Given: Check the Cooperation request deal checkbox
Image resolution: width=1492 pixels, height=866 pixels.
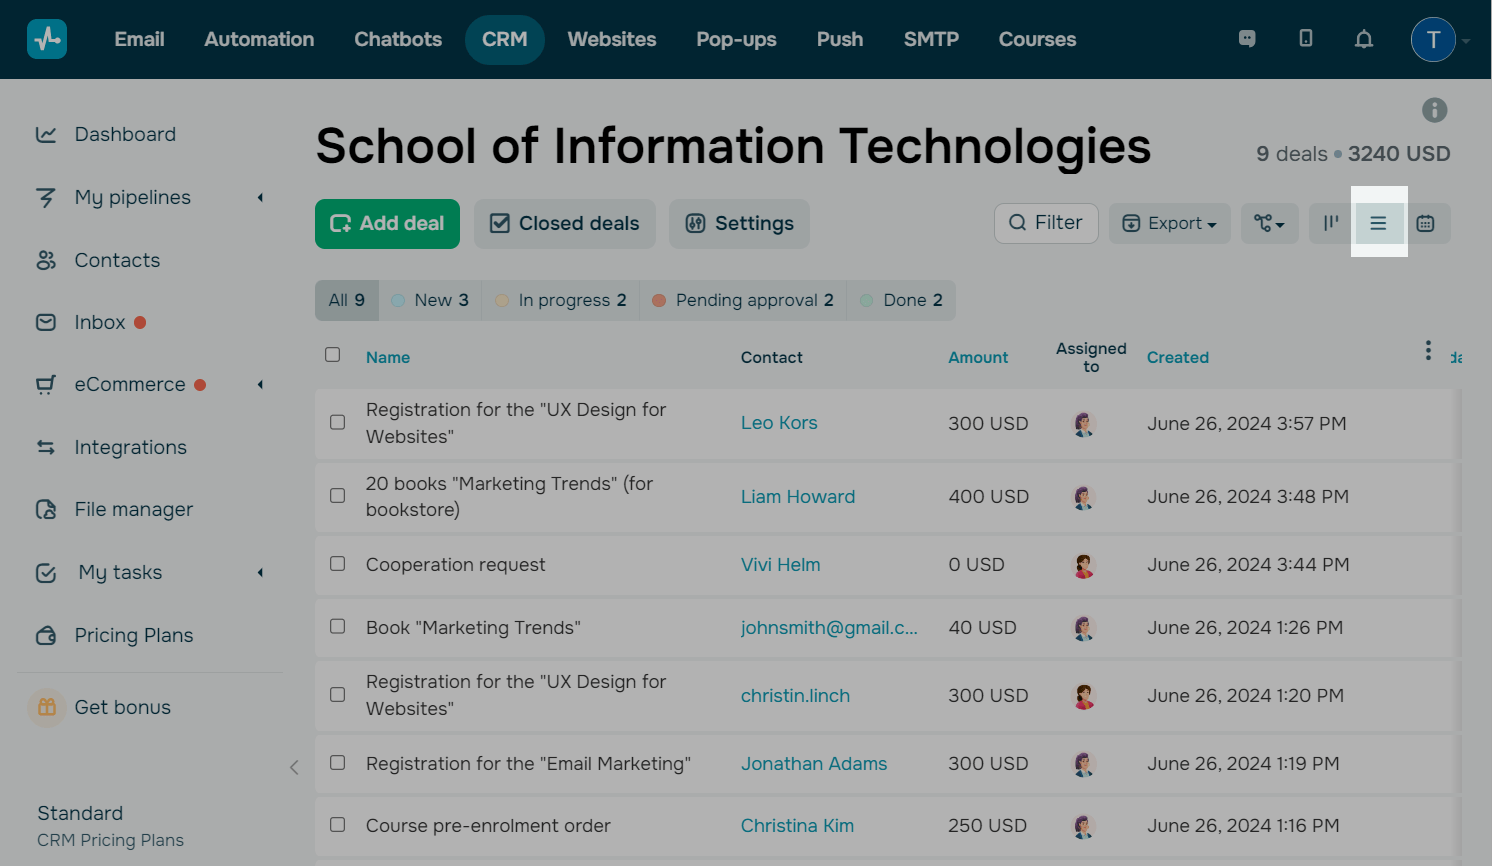Looking at the screenshot, I should point(338,564).
